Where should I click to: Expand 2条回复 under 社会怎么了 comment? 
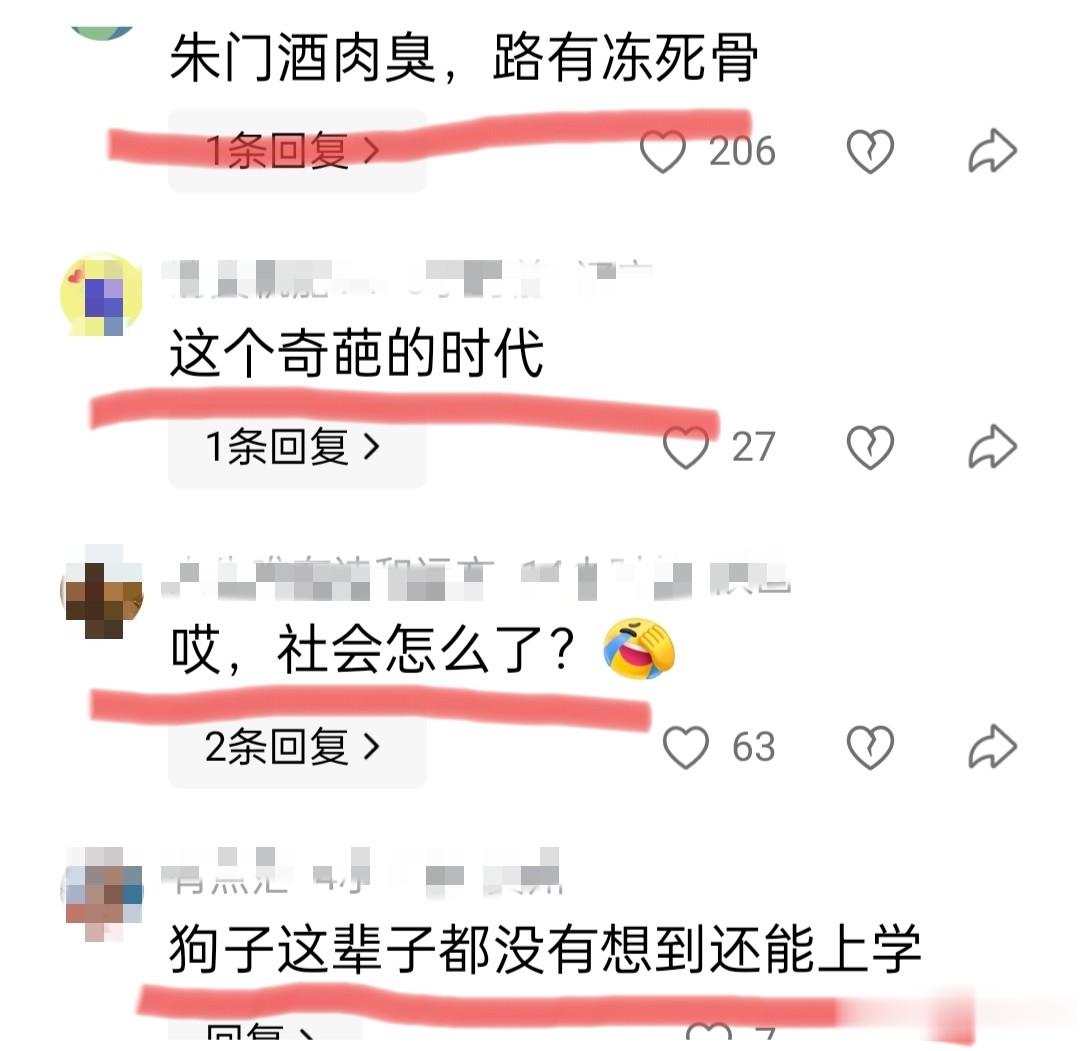point(298,747)
